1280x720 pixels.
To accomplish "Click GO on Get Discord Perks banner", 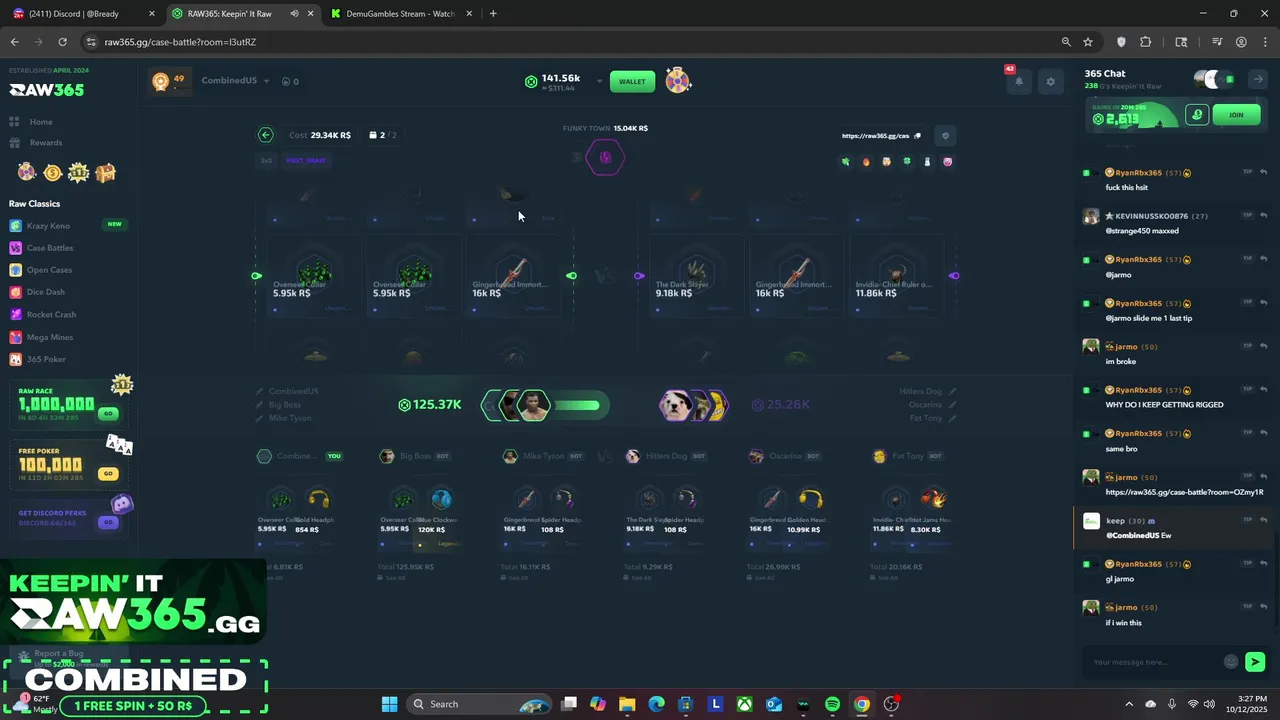I will 108,522.
